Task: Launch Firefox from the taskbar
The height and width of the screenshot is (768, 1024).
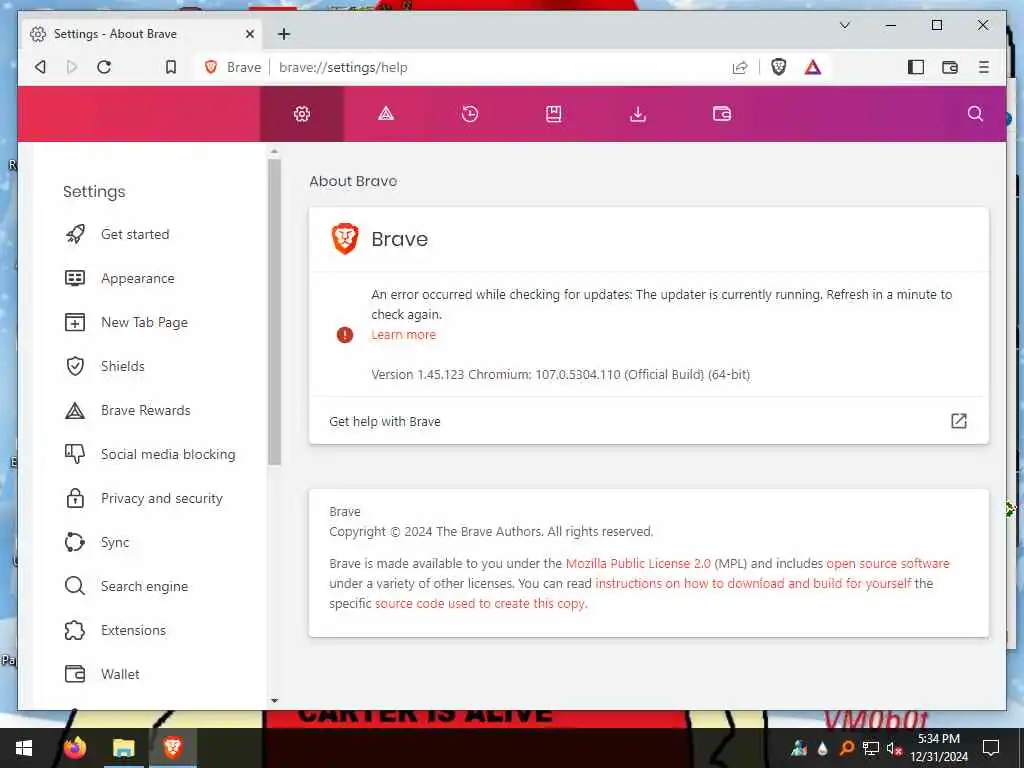Action: (x=74, y=748)
